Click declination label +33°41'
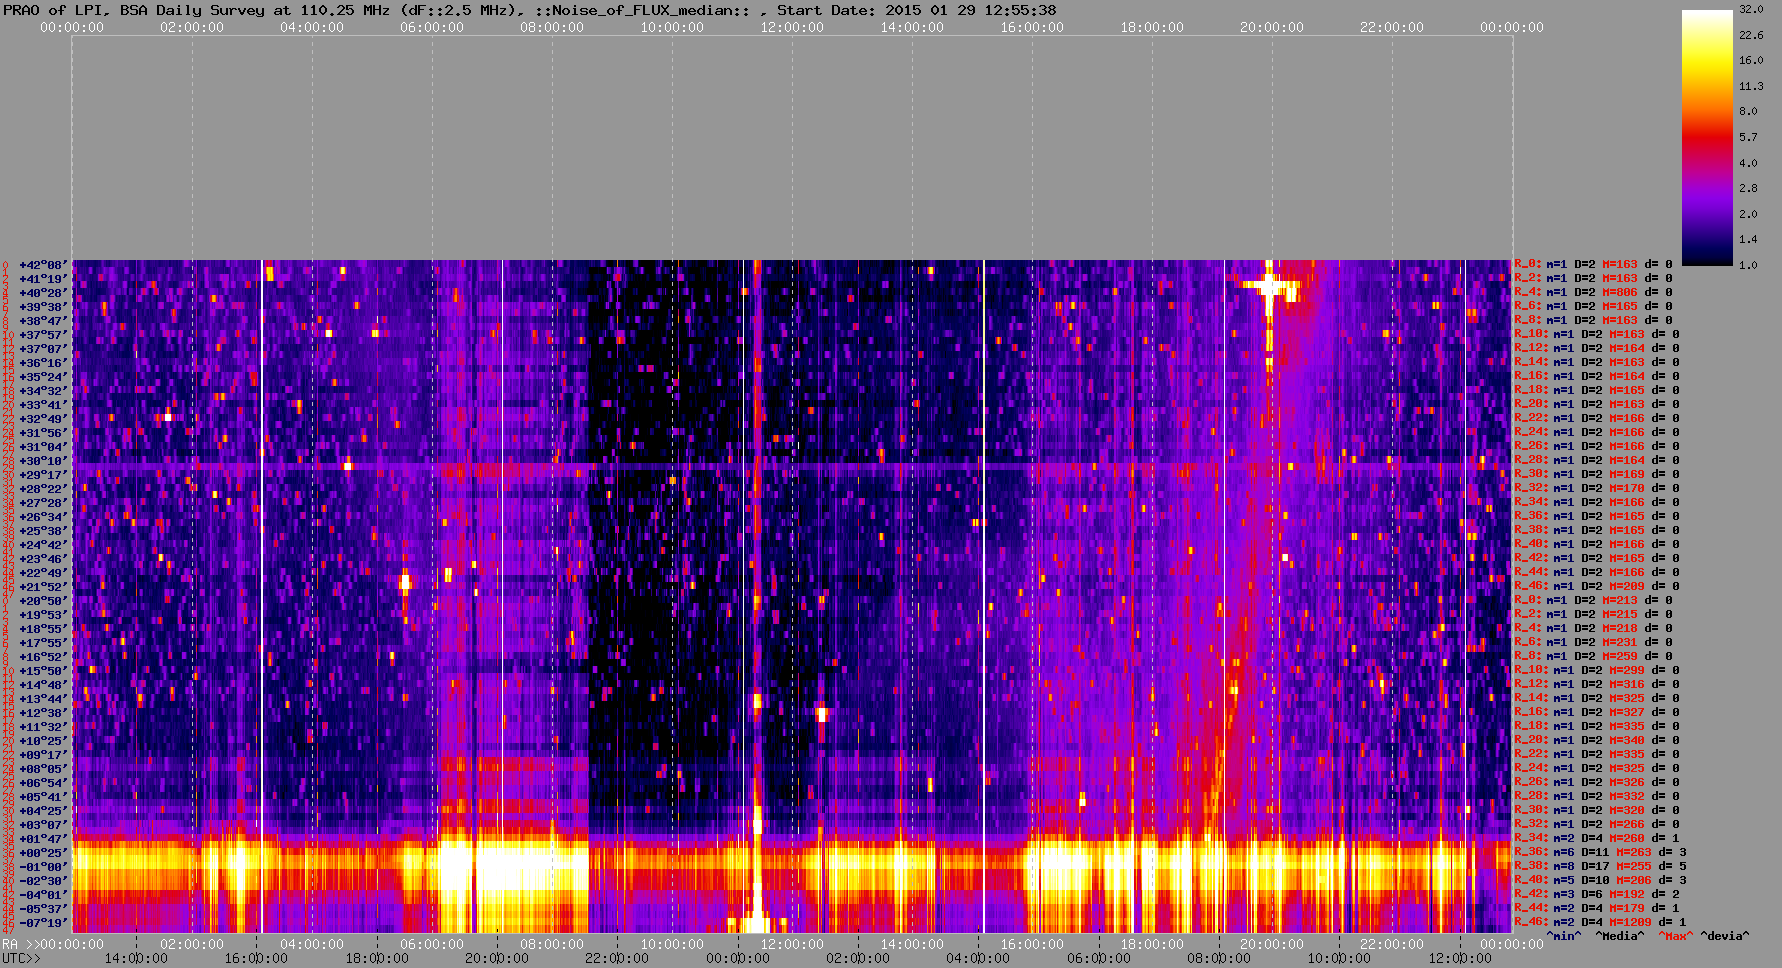1782x968 pixels. click(42, 405)
